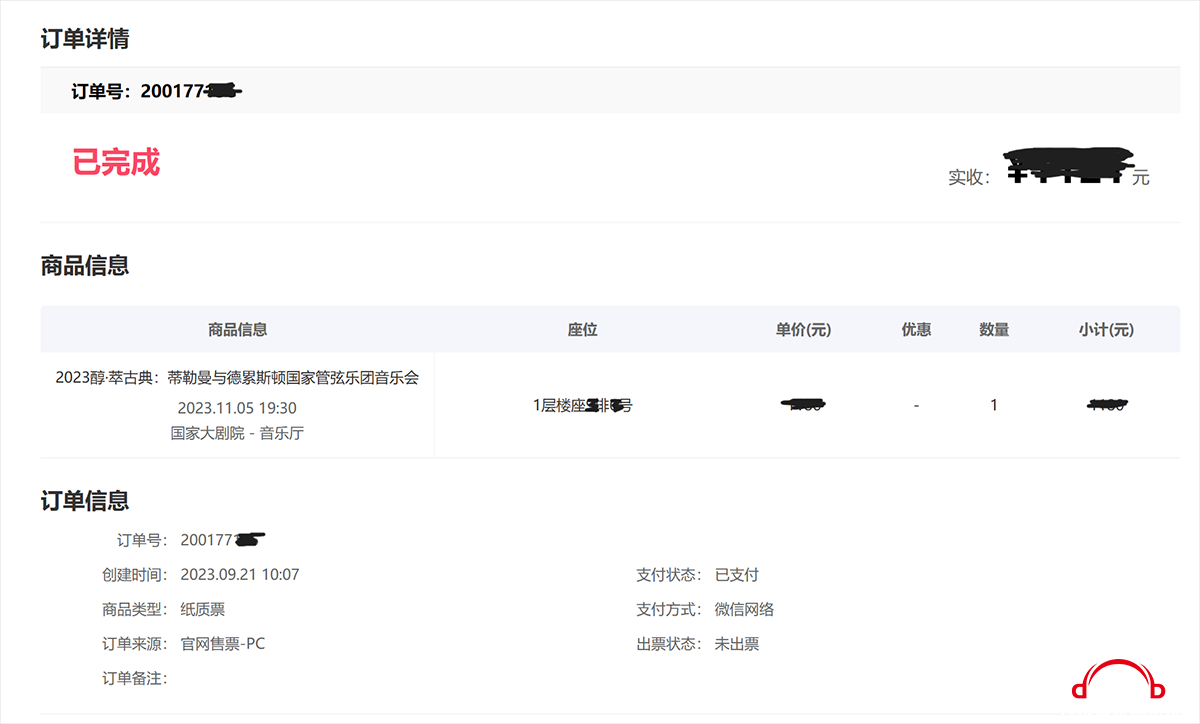Open the 蒂勒曼与德累斯顿国家管弦乐团音乐会 concert title
1200x724 pixels.
pyautogui.click(x=237, y=378)
